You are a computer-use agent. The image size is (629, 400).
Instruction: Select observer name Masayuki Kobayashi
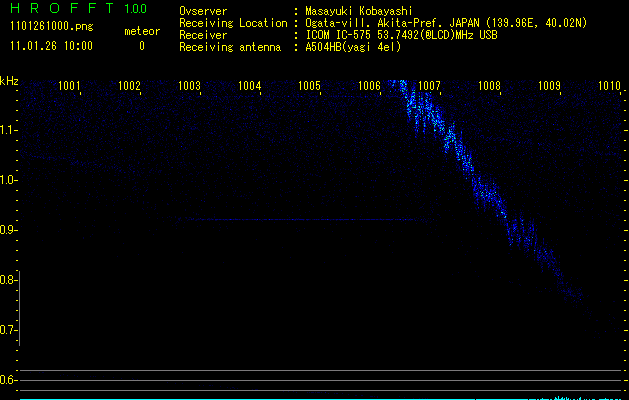coord(359,11)
